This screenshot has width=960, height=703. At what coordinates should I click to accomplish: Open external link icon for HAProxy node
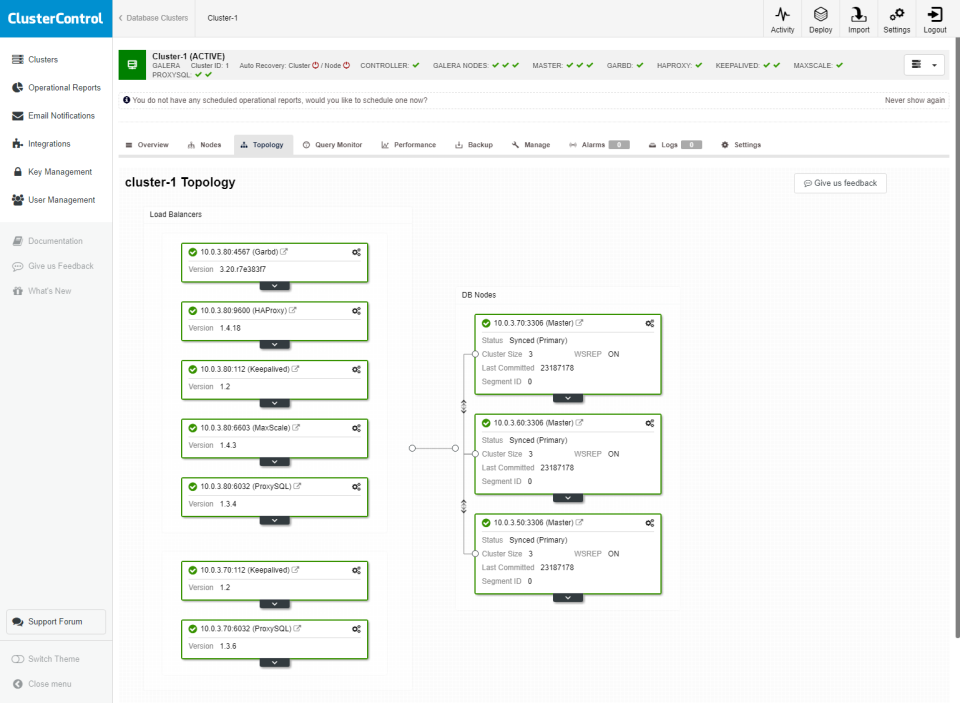point(293,310)
